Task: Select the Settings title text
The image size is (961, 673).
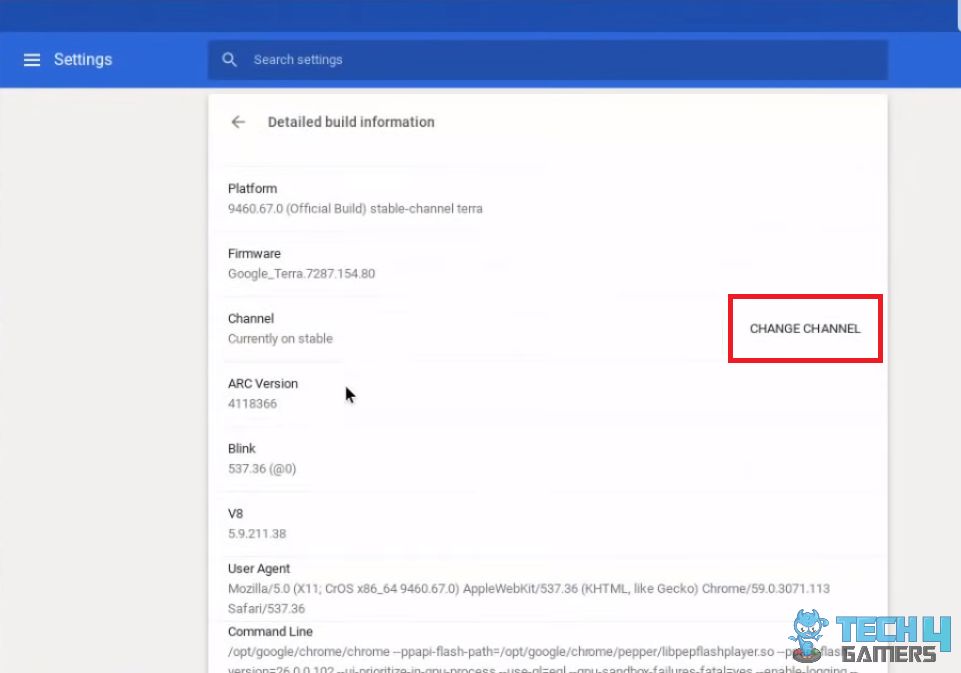Action: pos(83,59)
